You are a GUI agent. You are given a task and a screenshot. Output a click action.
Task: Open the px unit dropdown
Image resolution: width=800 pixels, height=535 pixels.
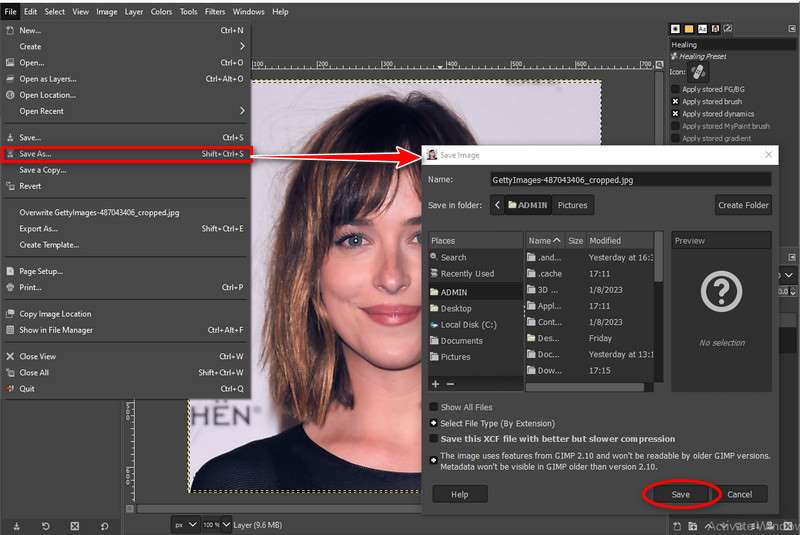pos(186,524)
